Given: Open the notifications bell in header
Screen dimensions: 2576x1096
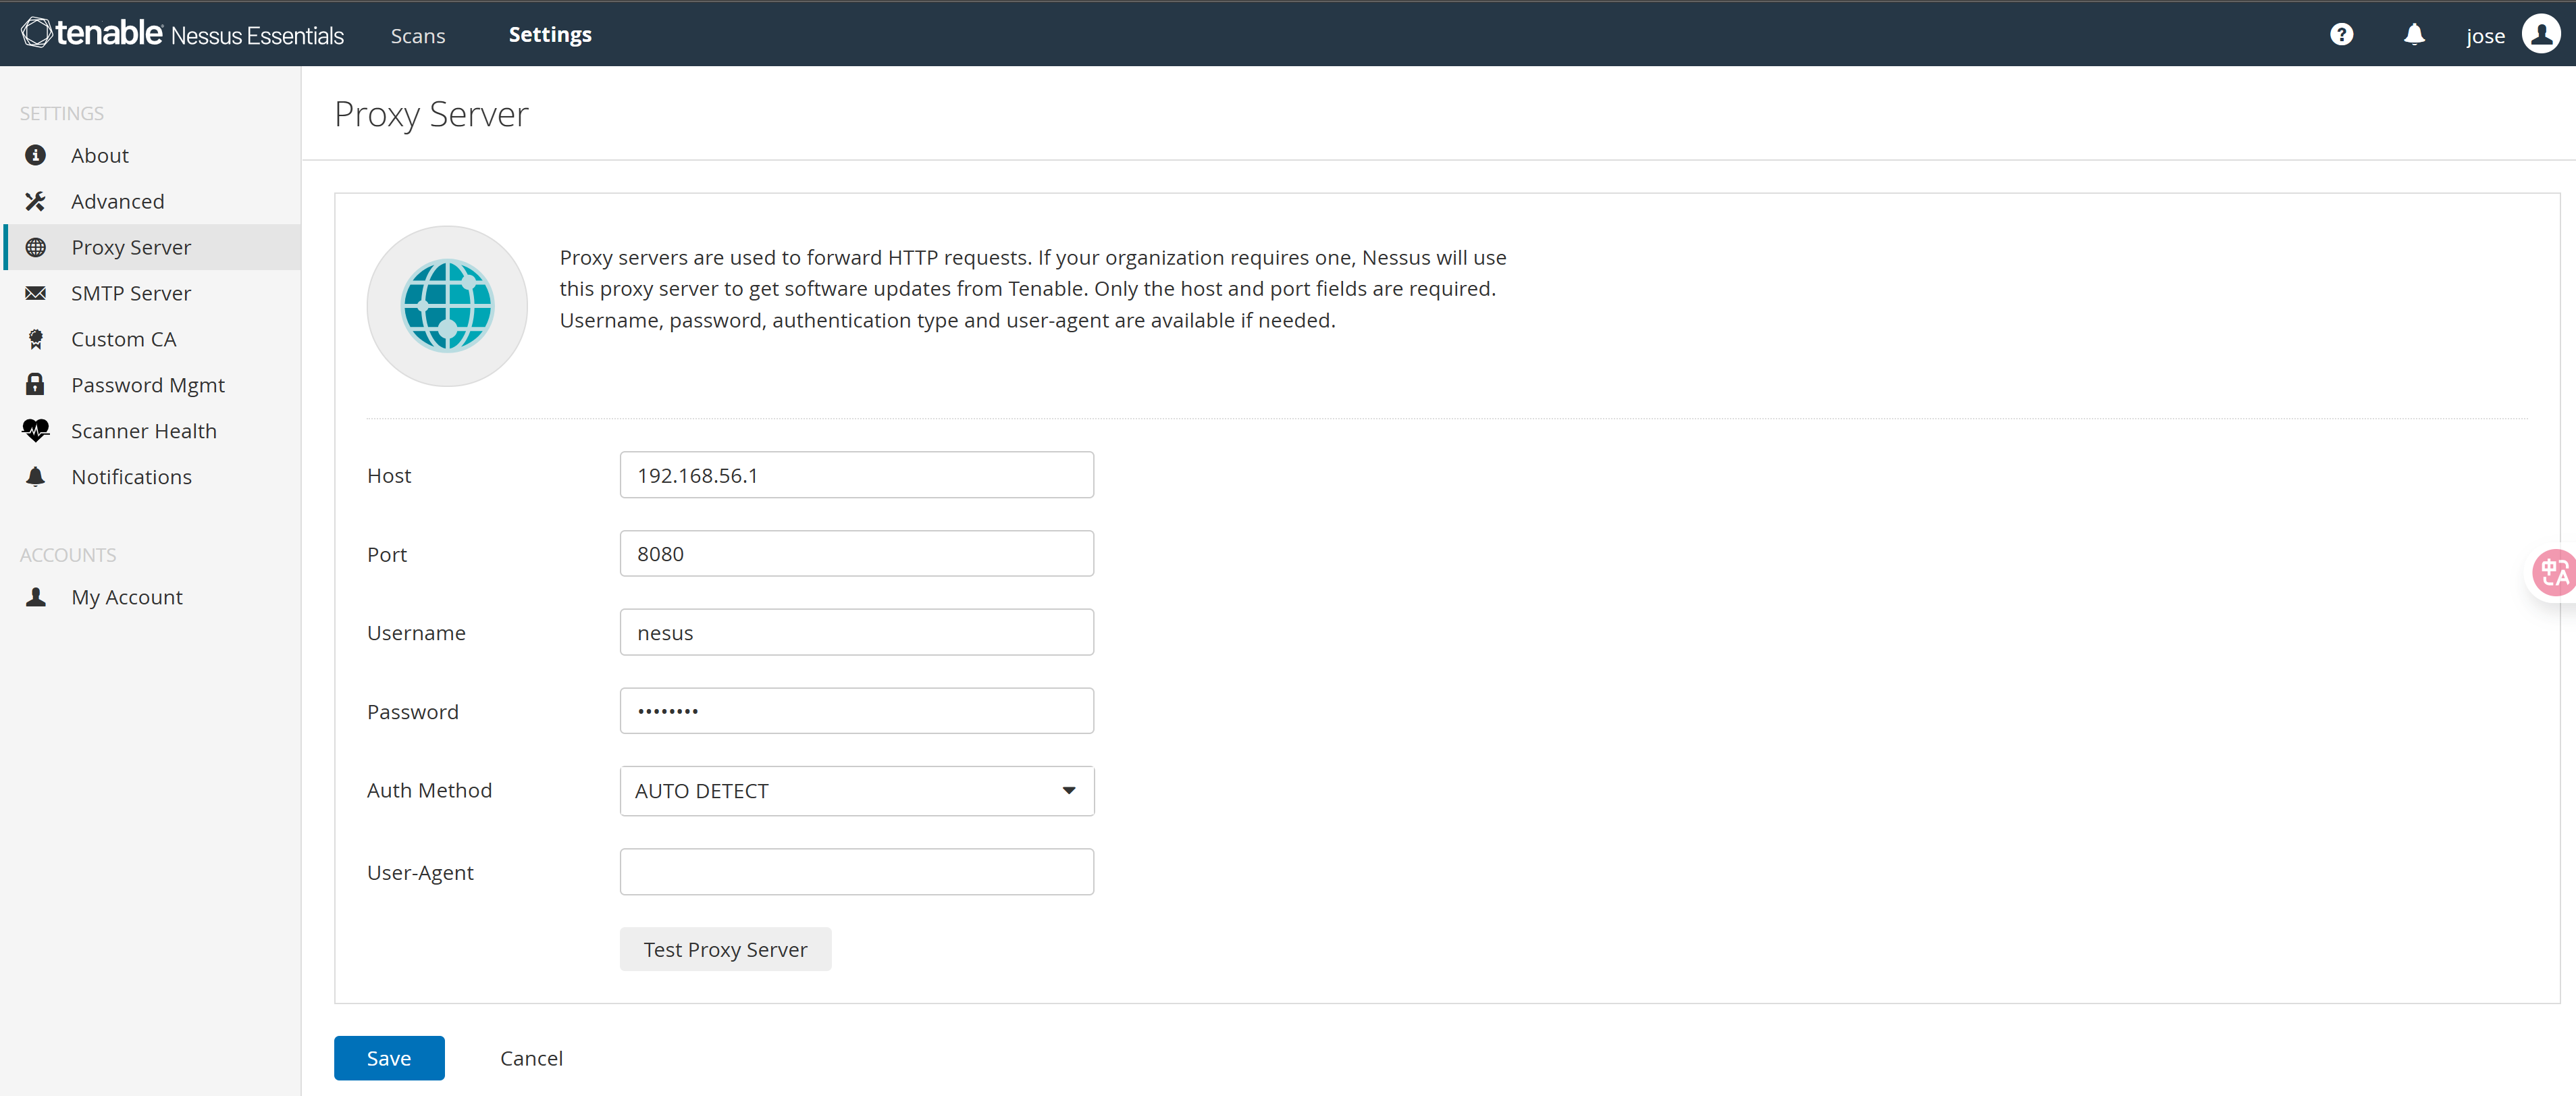Looking at the screenshot, I should (2414, 34).
